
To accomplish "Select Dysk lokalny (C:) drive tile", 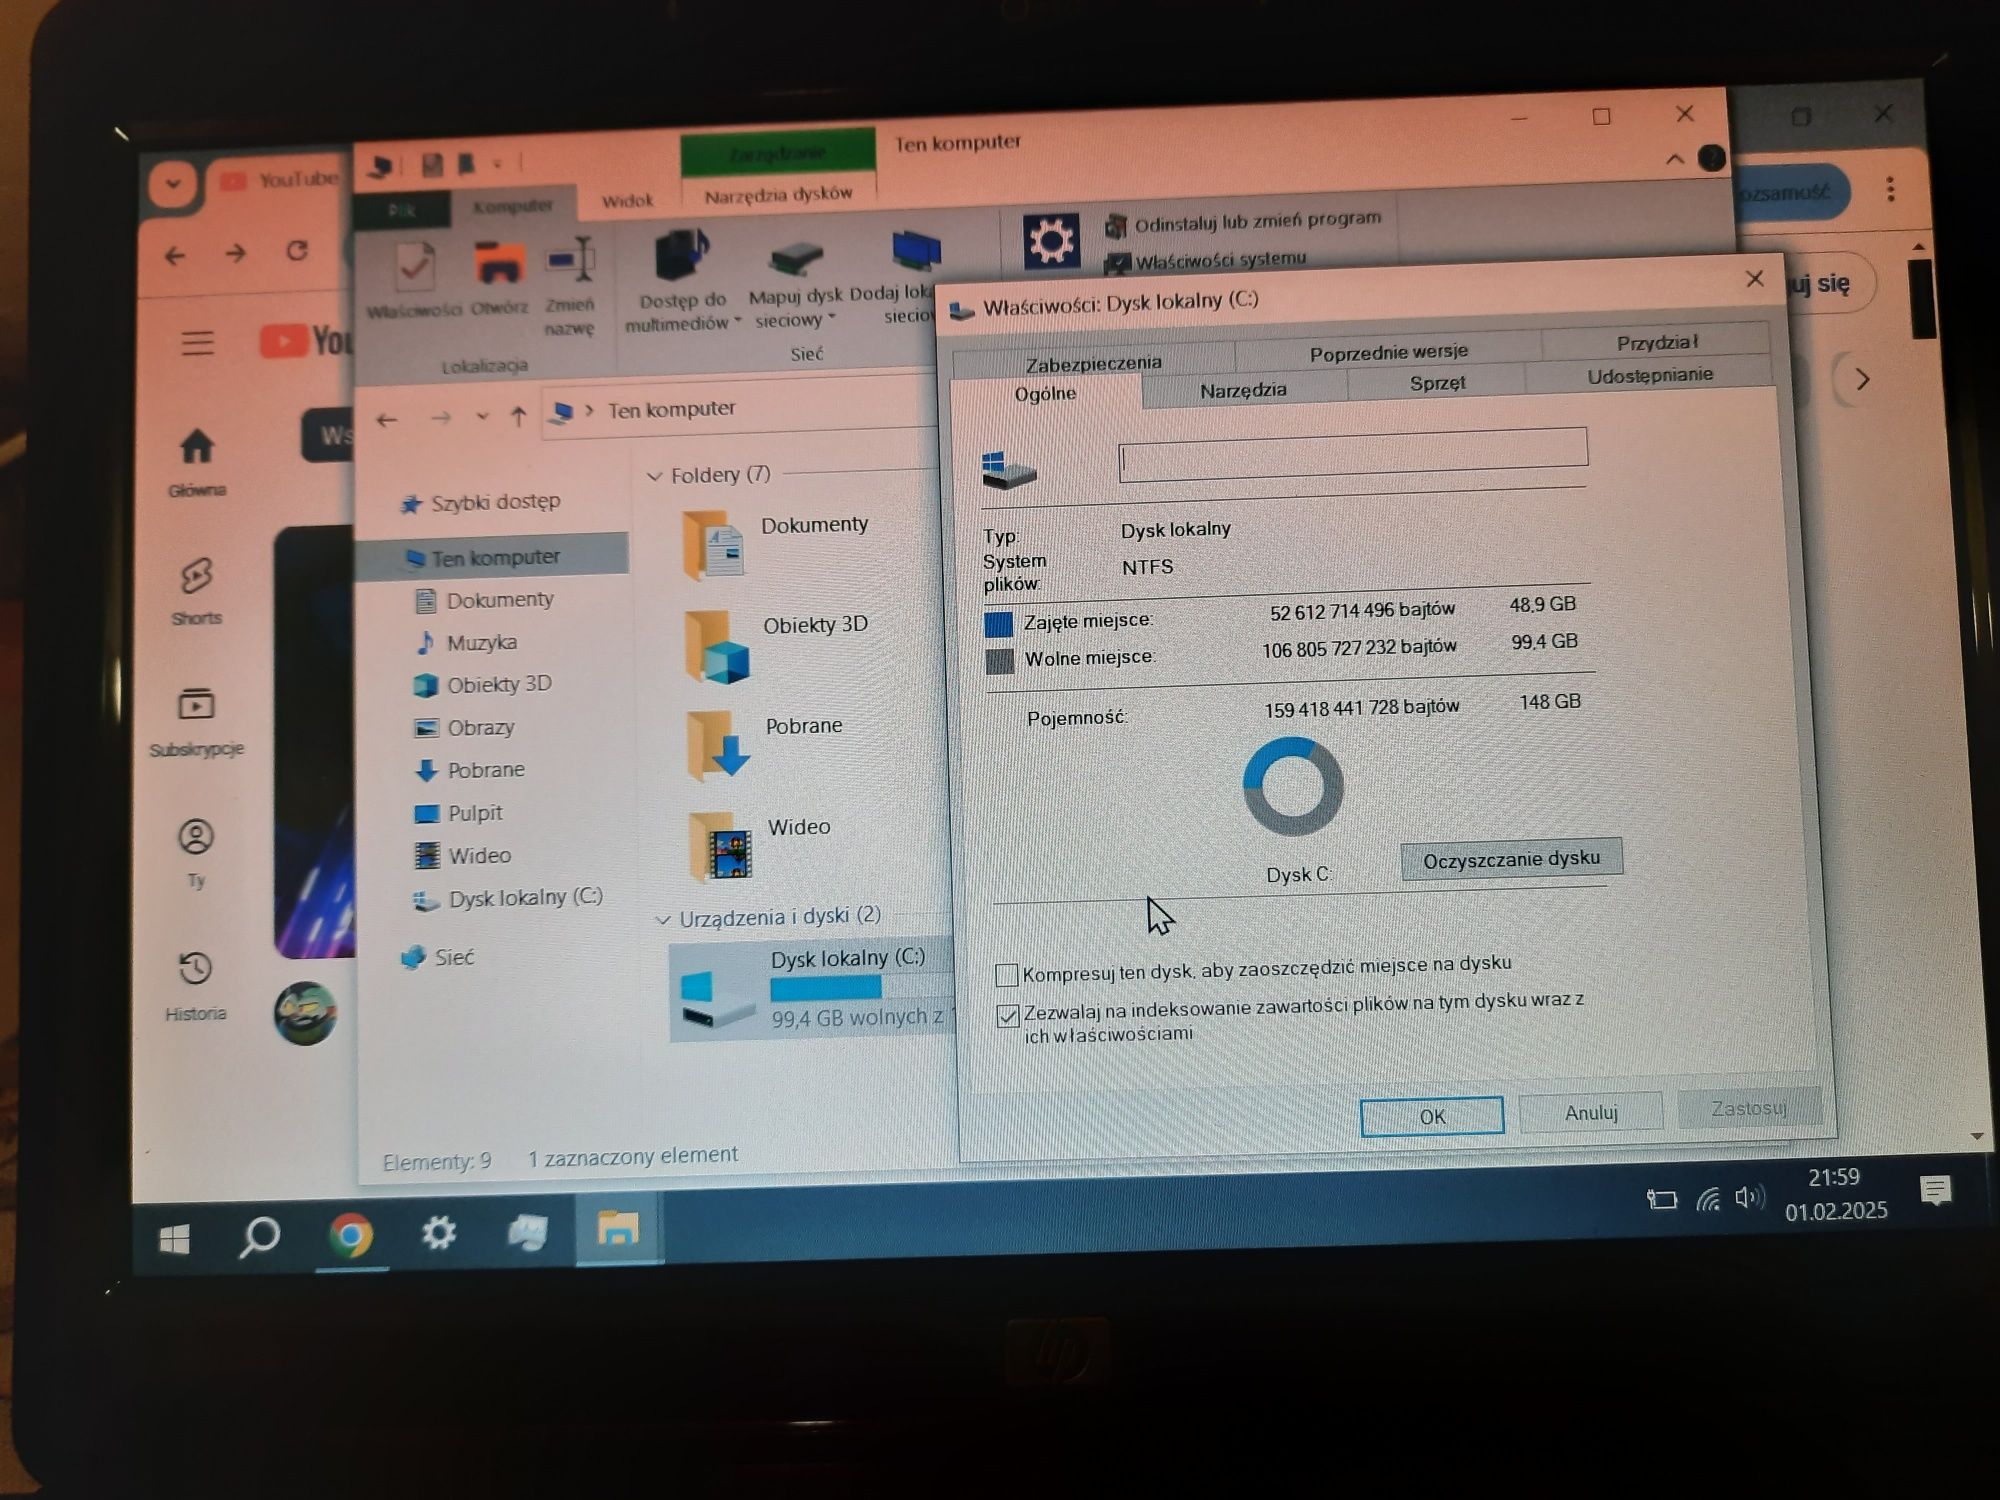I will tap(812, 990).
